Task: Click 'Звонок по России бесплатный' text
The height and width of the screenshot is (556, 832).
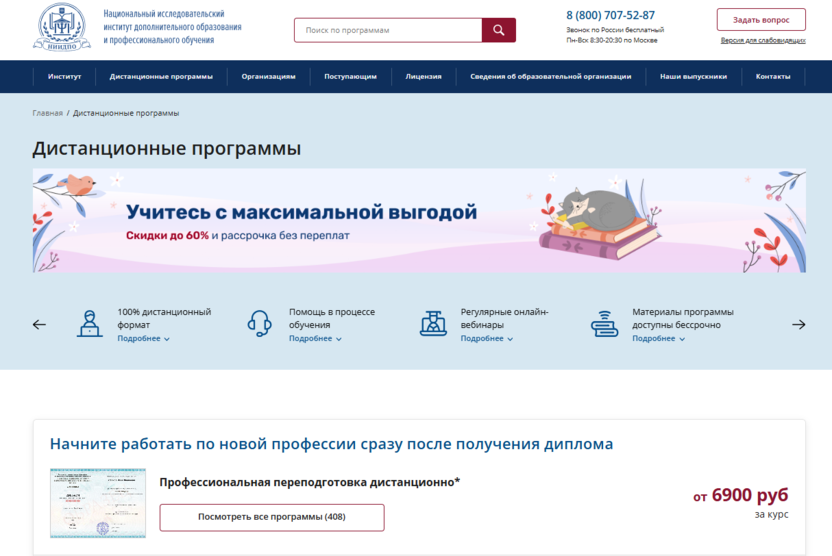Action: pos(615,30)
